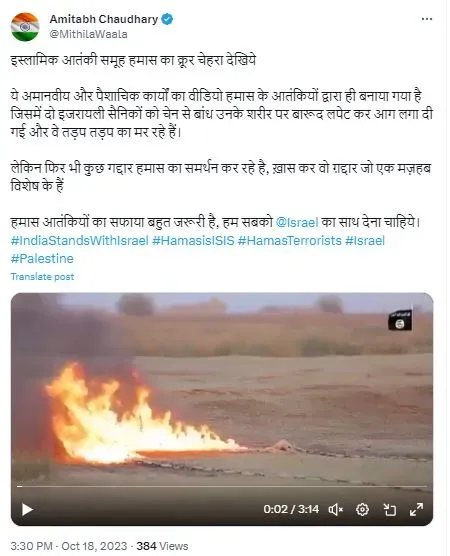Open the three-dot more options menu
The height and width of the screenshot is (556, 450).
click(427, 19)
